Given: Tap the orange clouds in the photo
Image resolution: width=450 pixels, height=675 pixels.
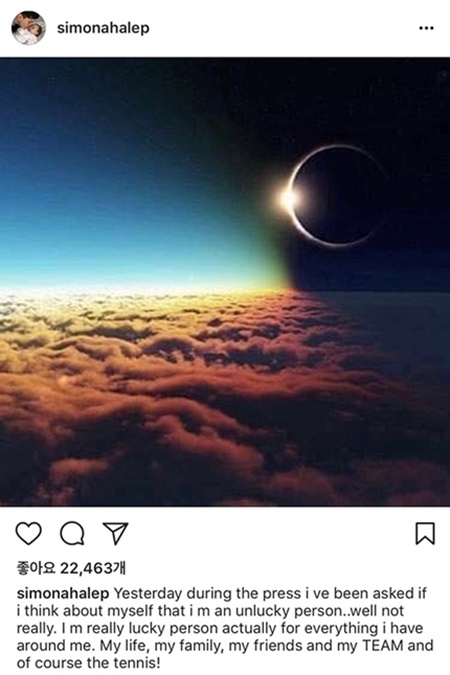Looking at the screenshot, I should 172,387.
